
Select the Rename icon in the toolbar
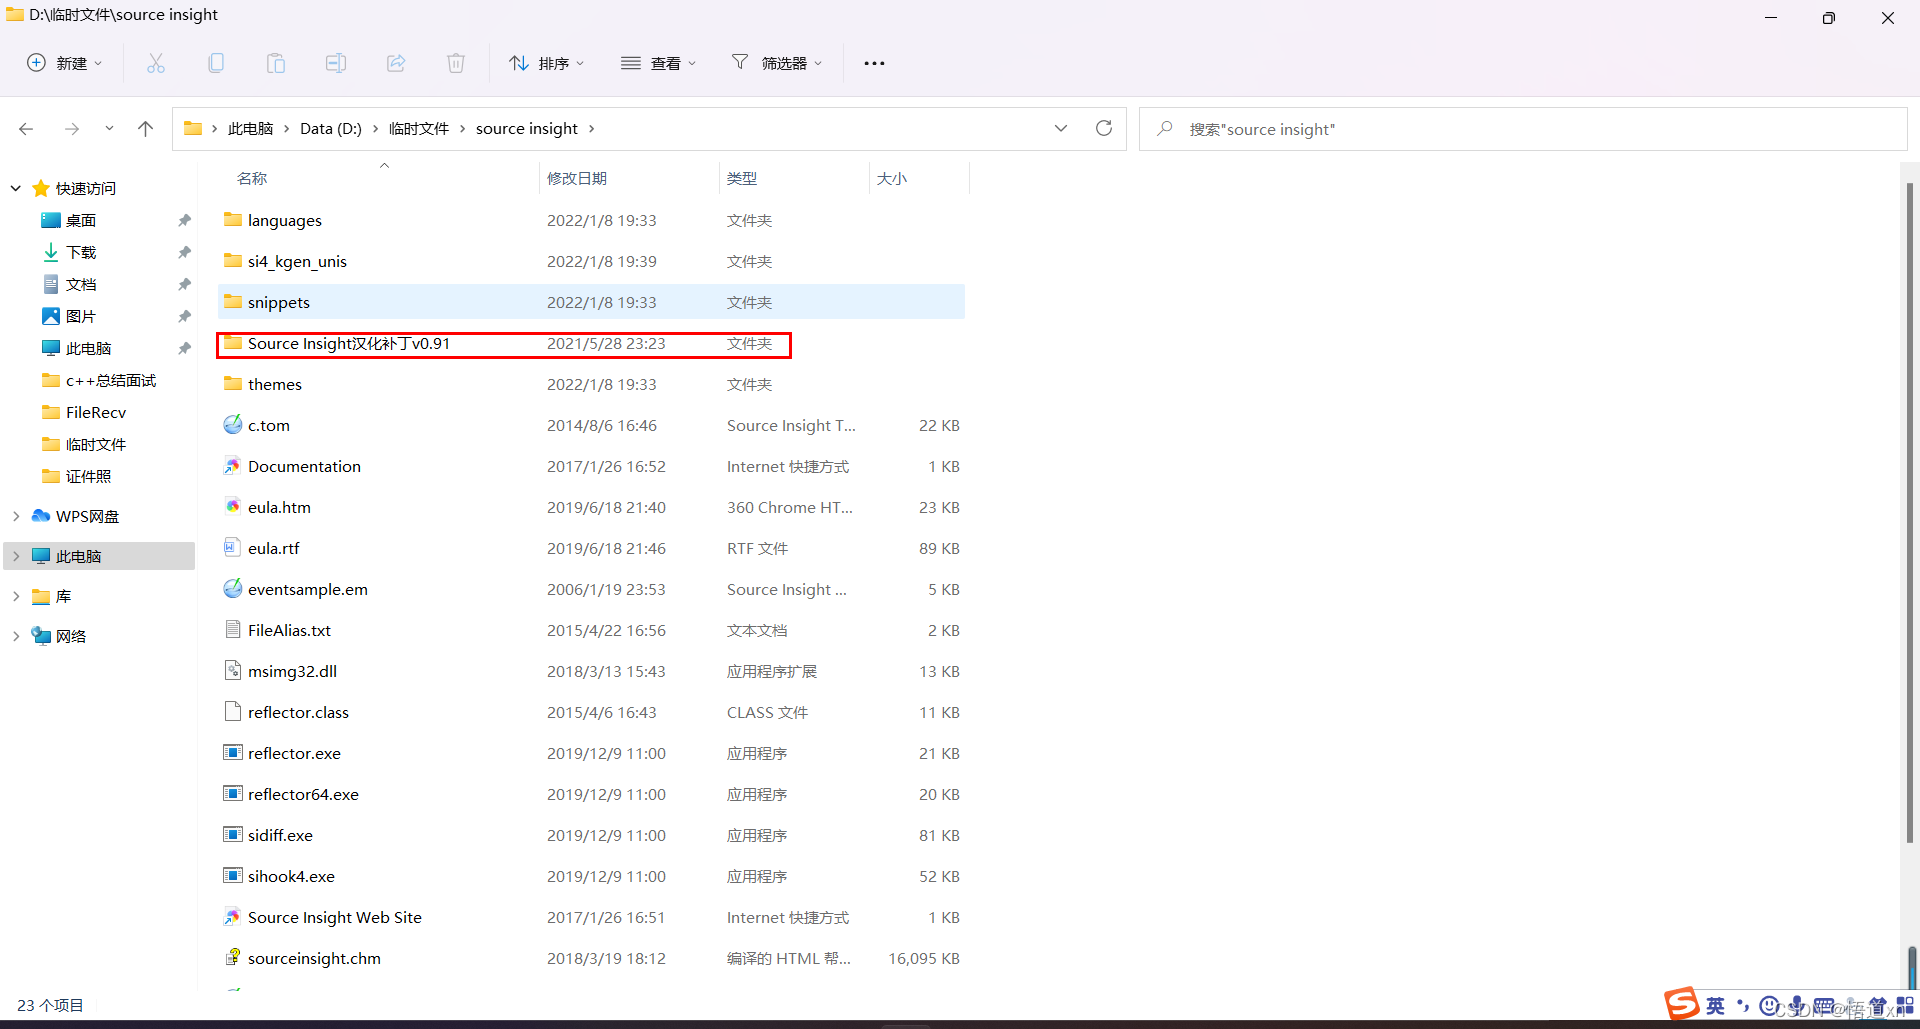336,62
